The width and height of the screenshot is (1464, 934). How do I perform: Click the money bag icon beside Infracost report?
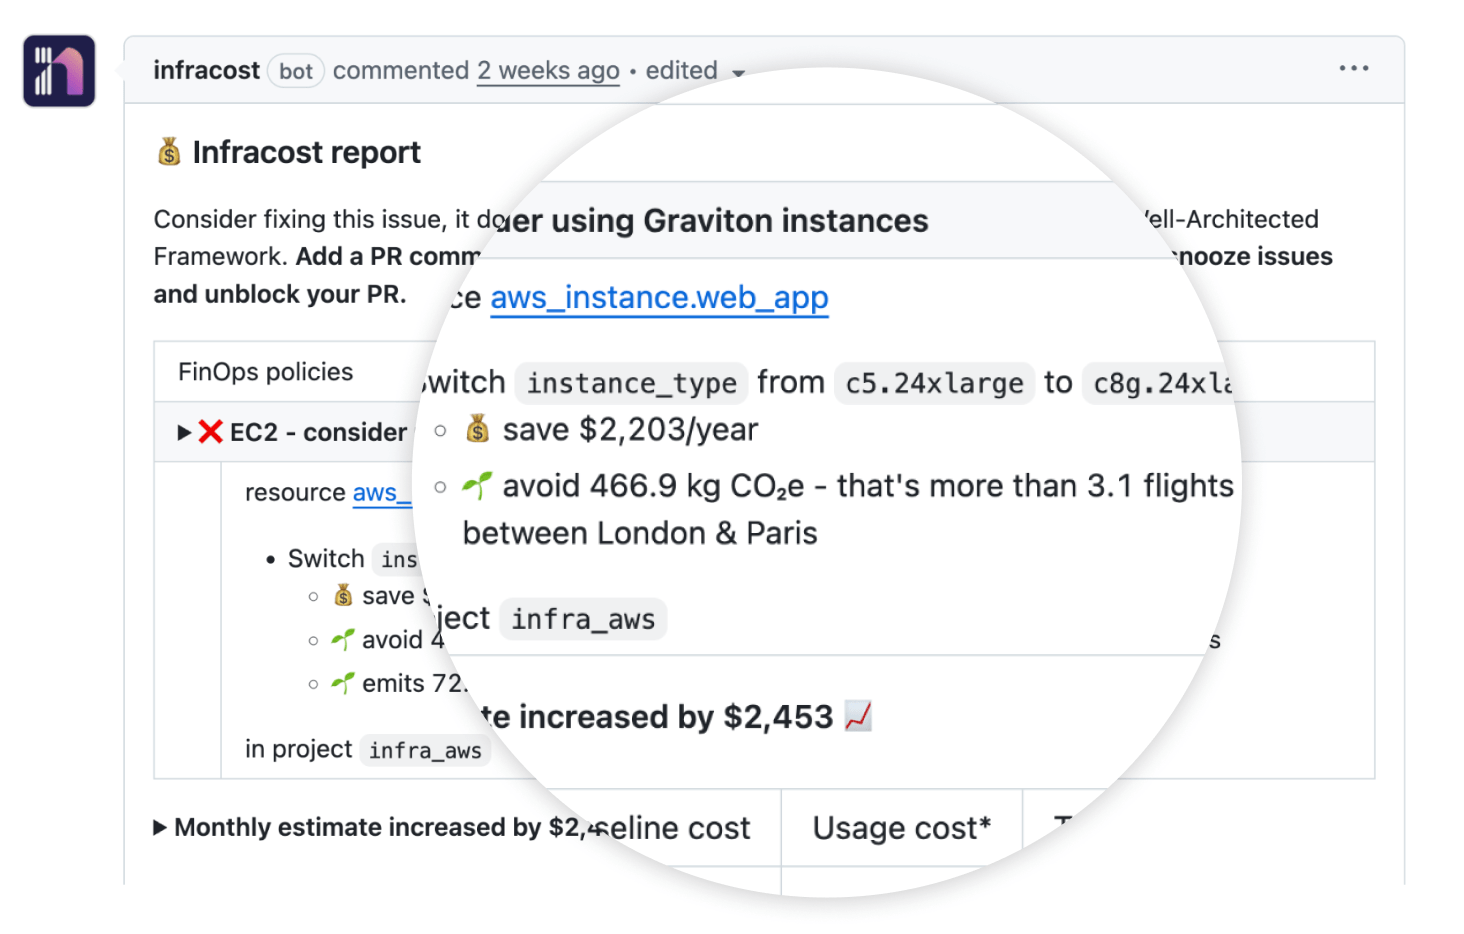(x=168, y=151)
